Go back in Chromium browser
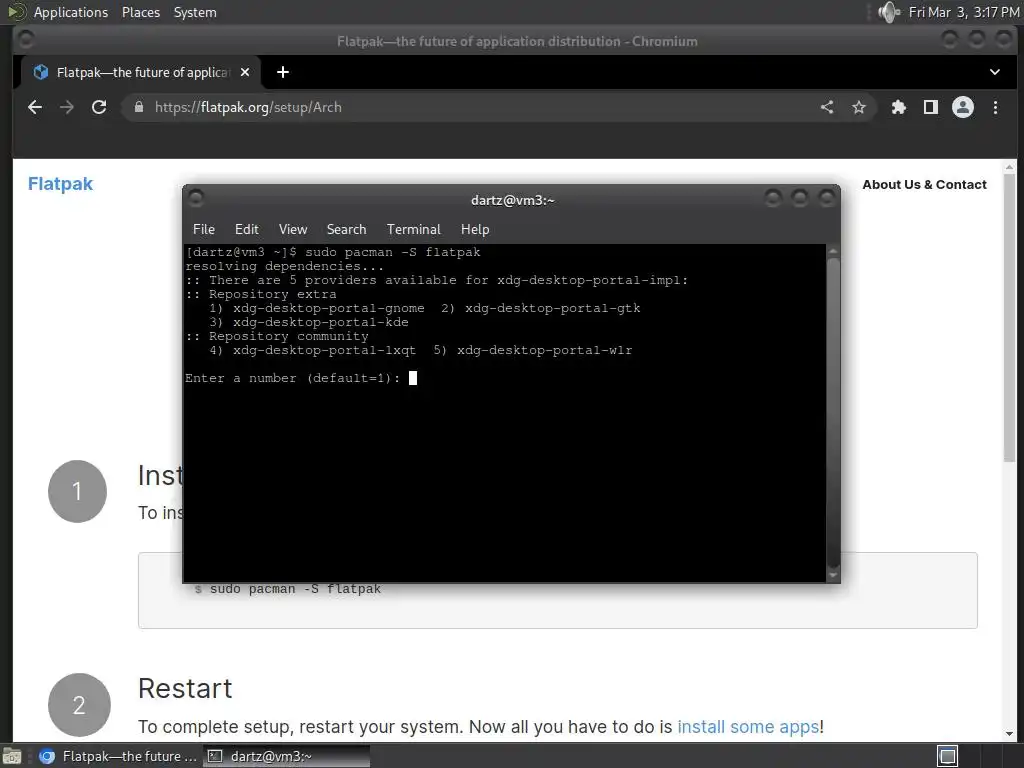The width and height of the screenshot is (1024, 768). (35, 107)
